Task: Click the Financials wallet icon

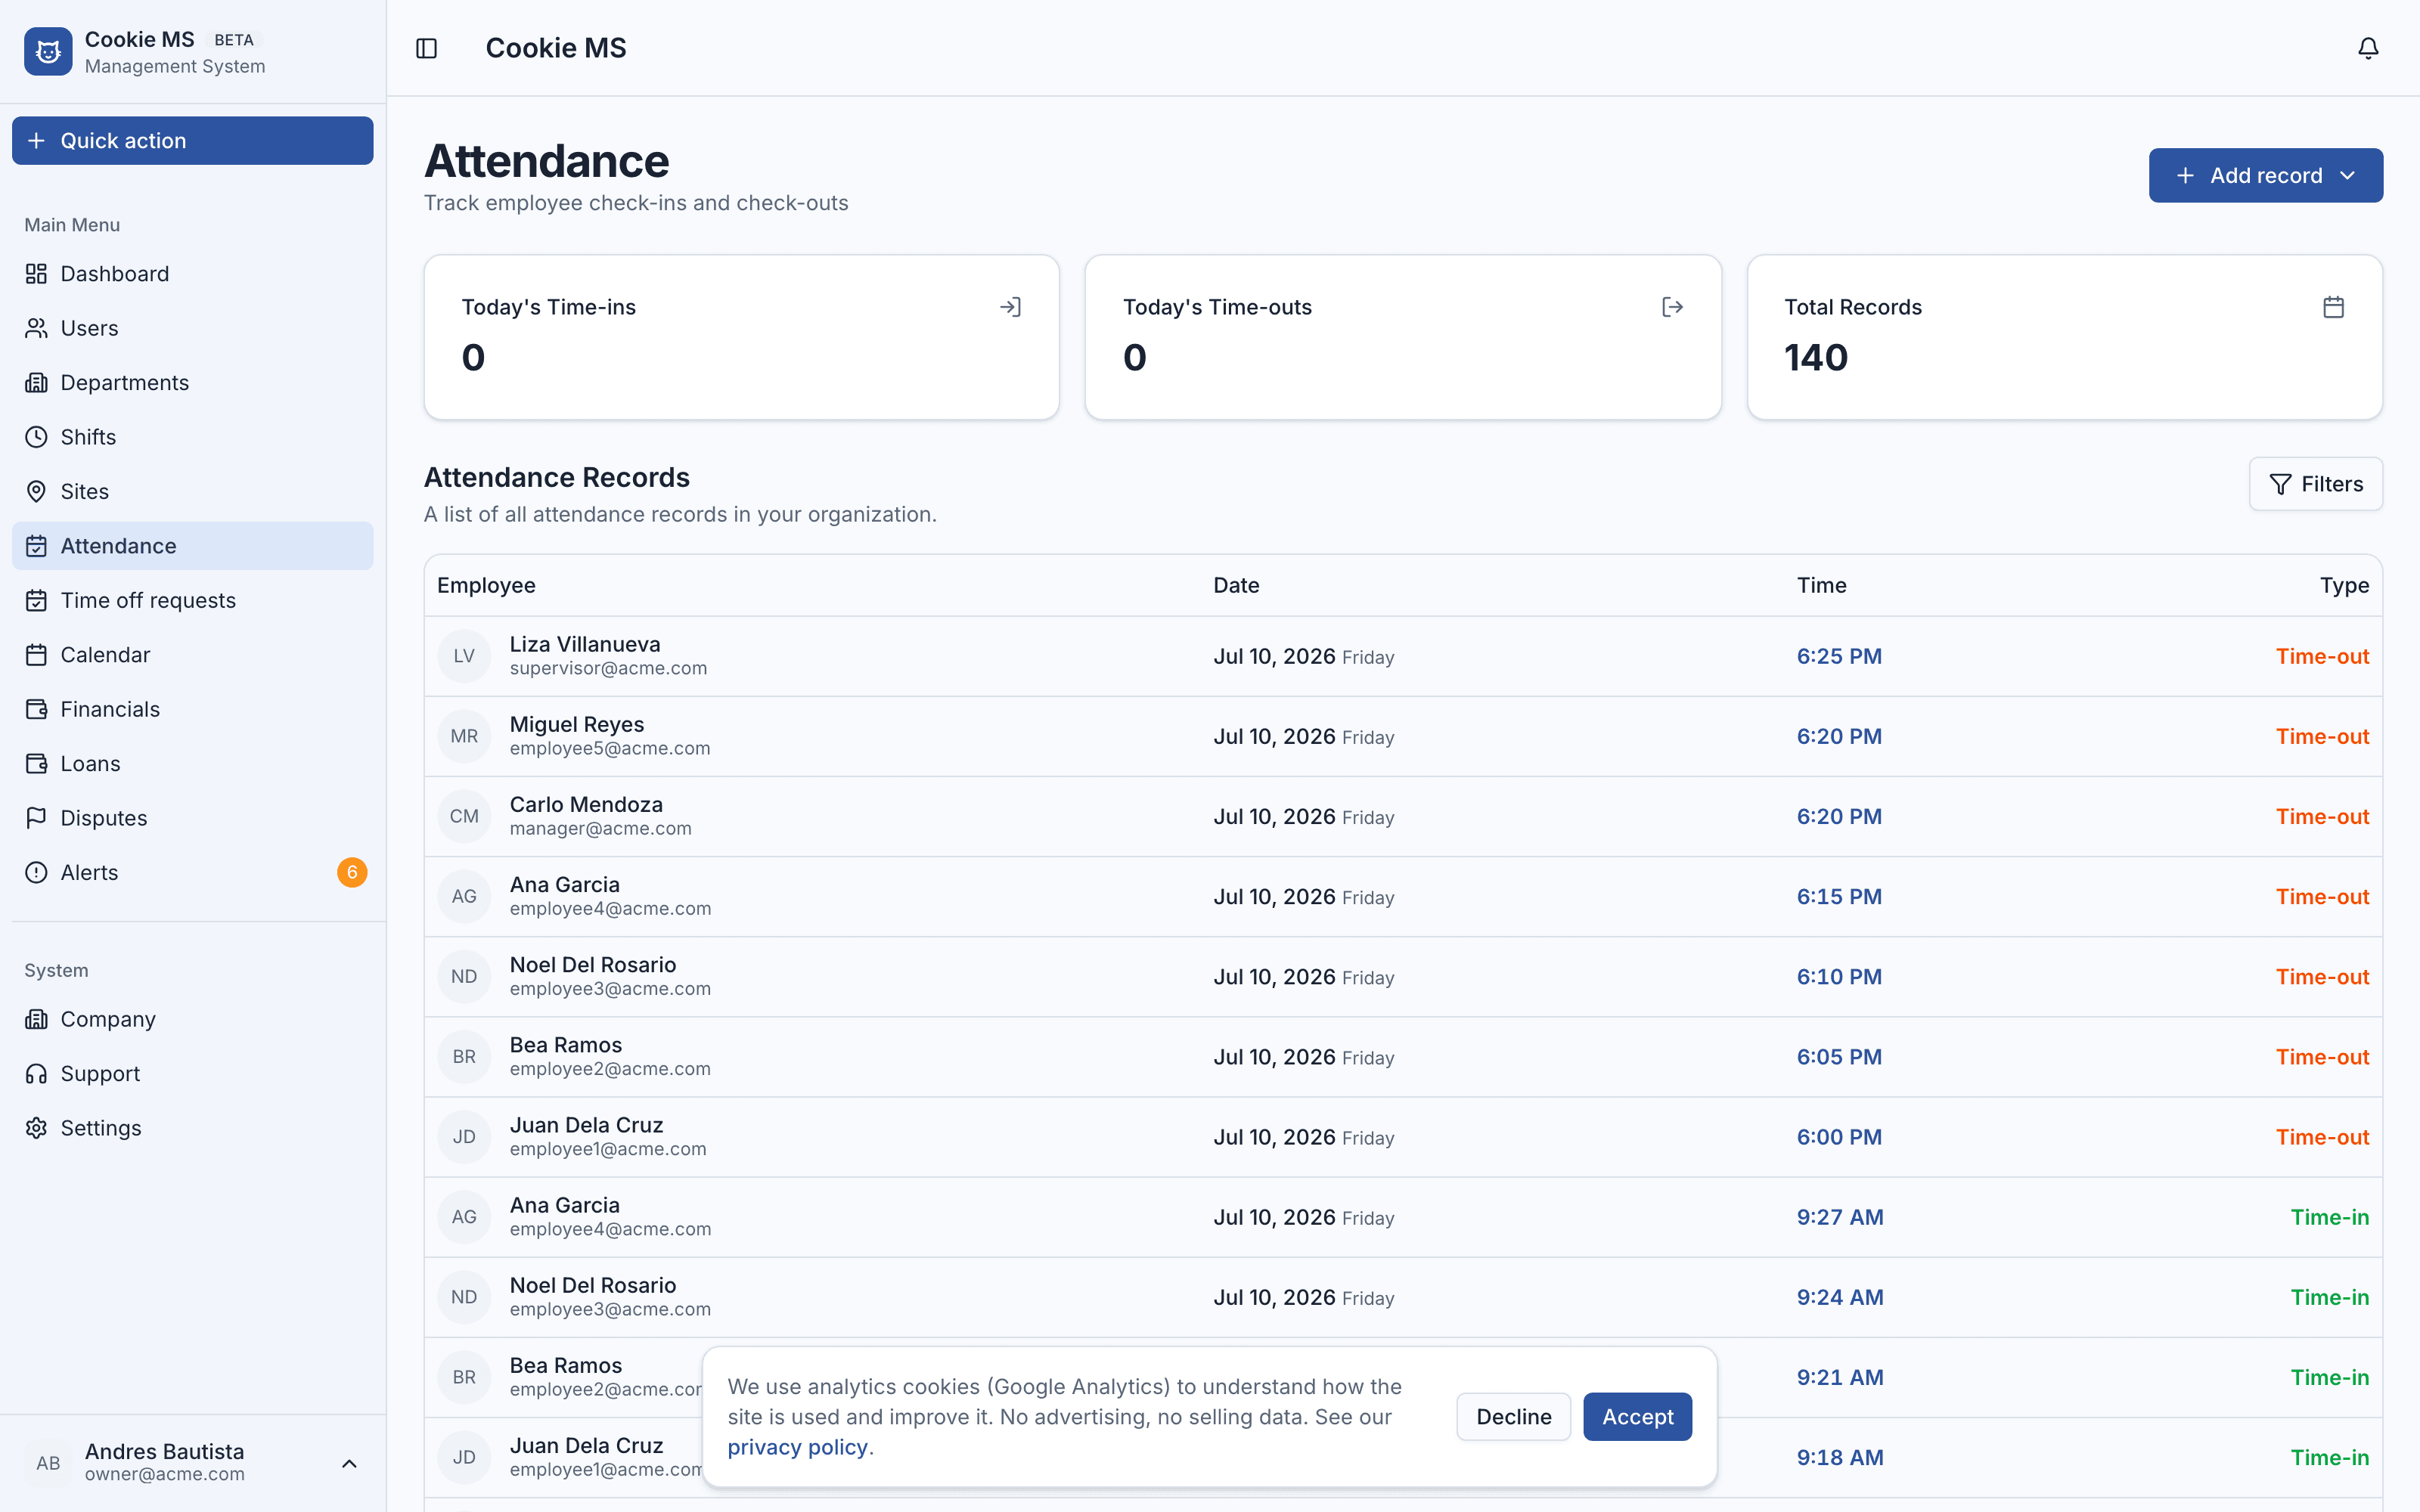Action: point(36,709)
